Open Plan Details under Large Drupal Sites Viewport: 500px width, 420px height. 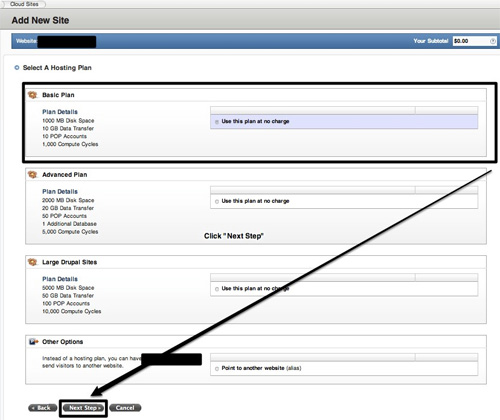60,279
